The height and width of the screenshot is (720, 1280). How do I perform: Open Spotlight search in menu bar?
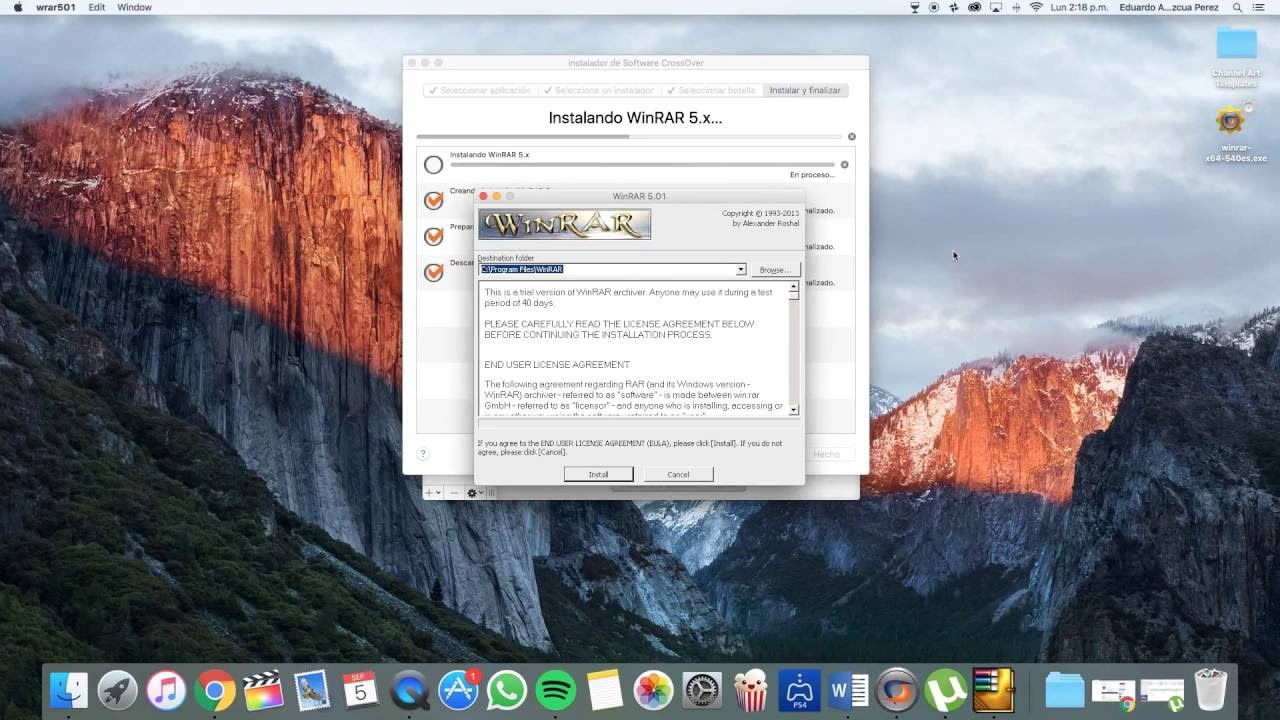coord(1236,7)
